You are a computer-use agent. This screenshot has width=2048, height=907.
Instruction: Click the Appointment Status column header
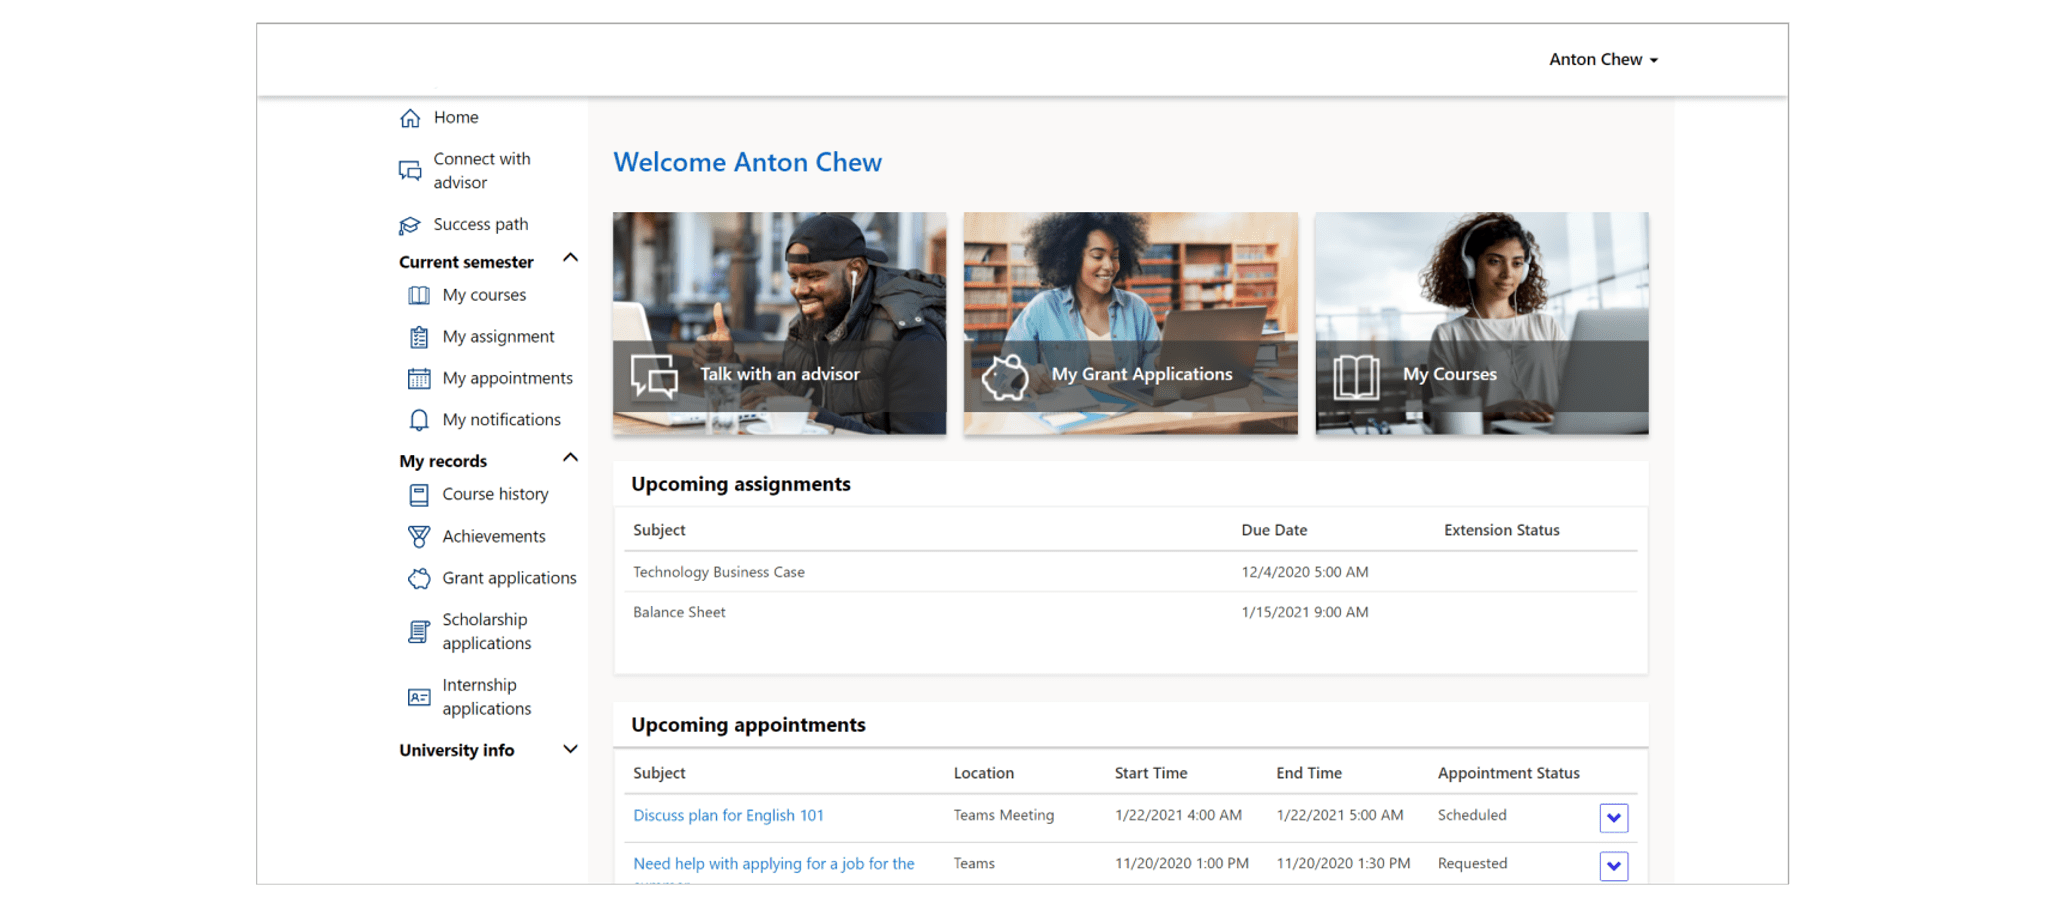[1508, 773]
